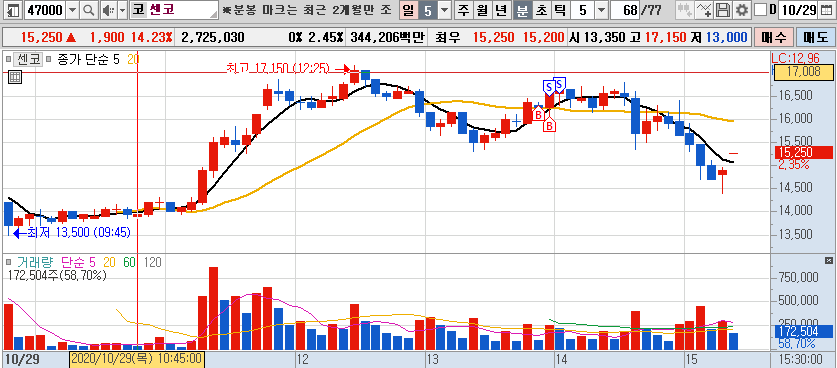Click the 센코 chart legend button
This screenshot has height=368, width=837.
click(27, 59)
